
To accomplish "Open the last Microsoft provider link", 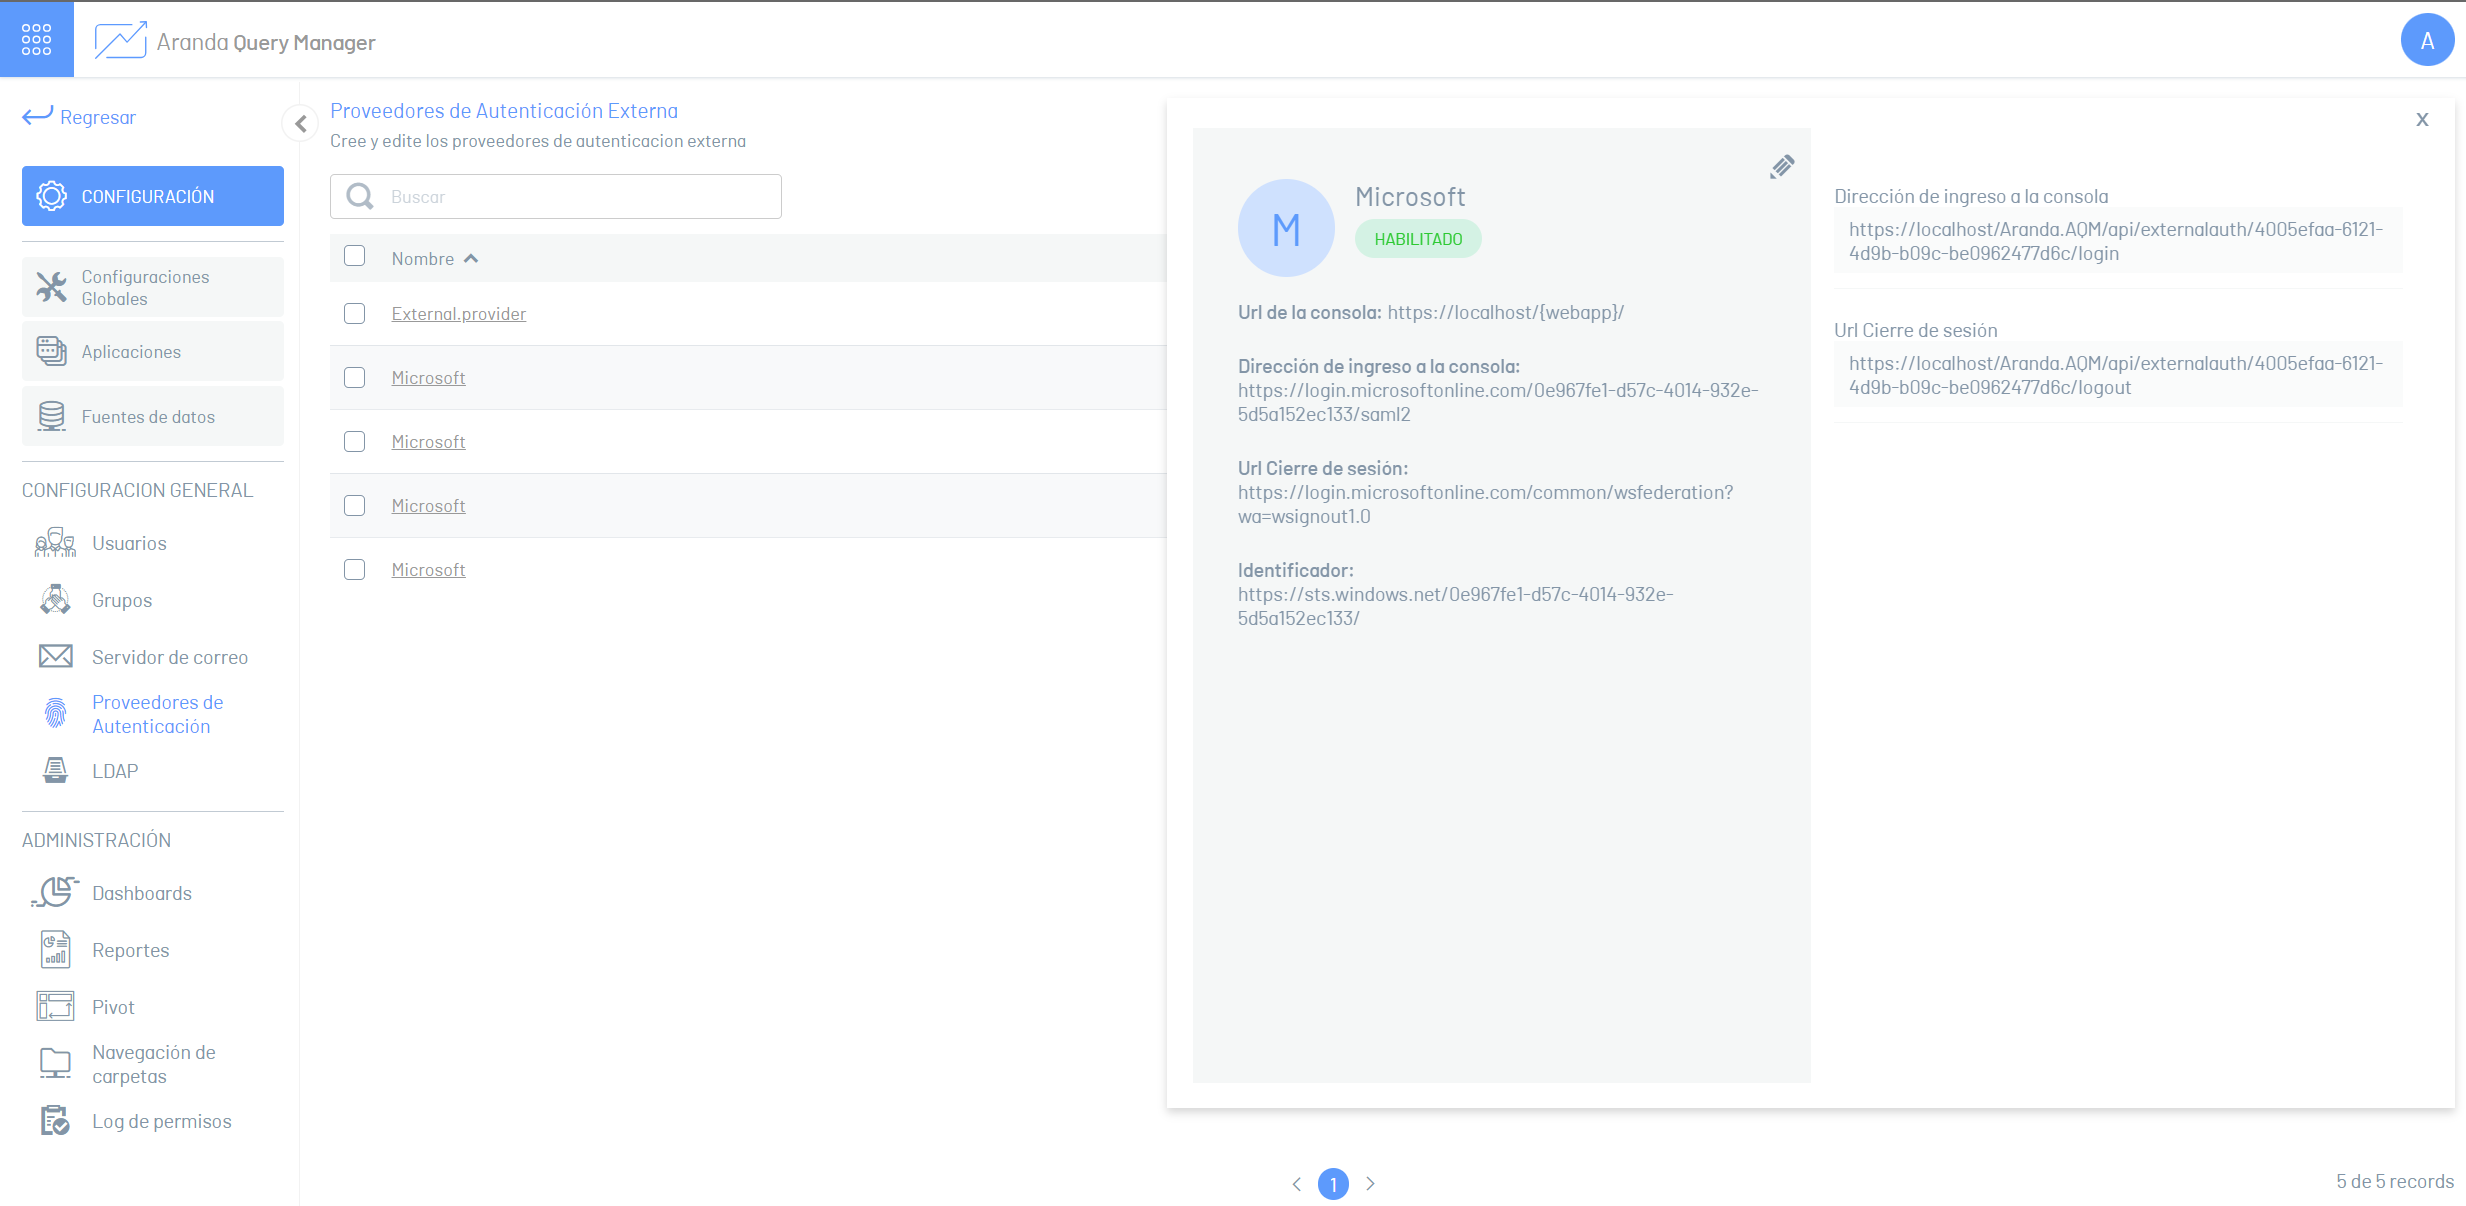I will pos(428,570).
